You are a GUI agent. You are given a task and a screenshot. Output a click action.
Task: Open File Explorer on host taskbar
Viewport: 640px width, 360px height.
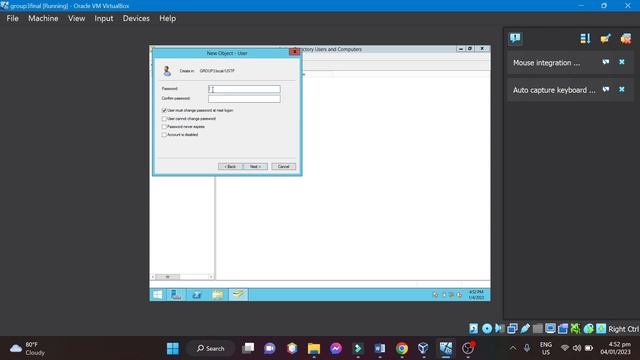[314, 348]
